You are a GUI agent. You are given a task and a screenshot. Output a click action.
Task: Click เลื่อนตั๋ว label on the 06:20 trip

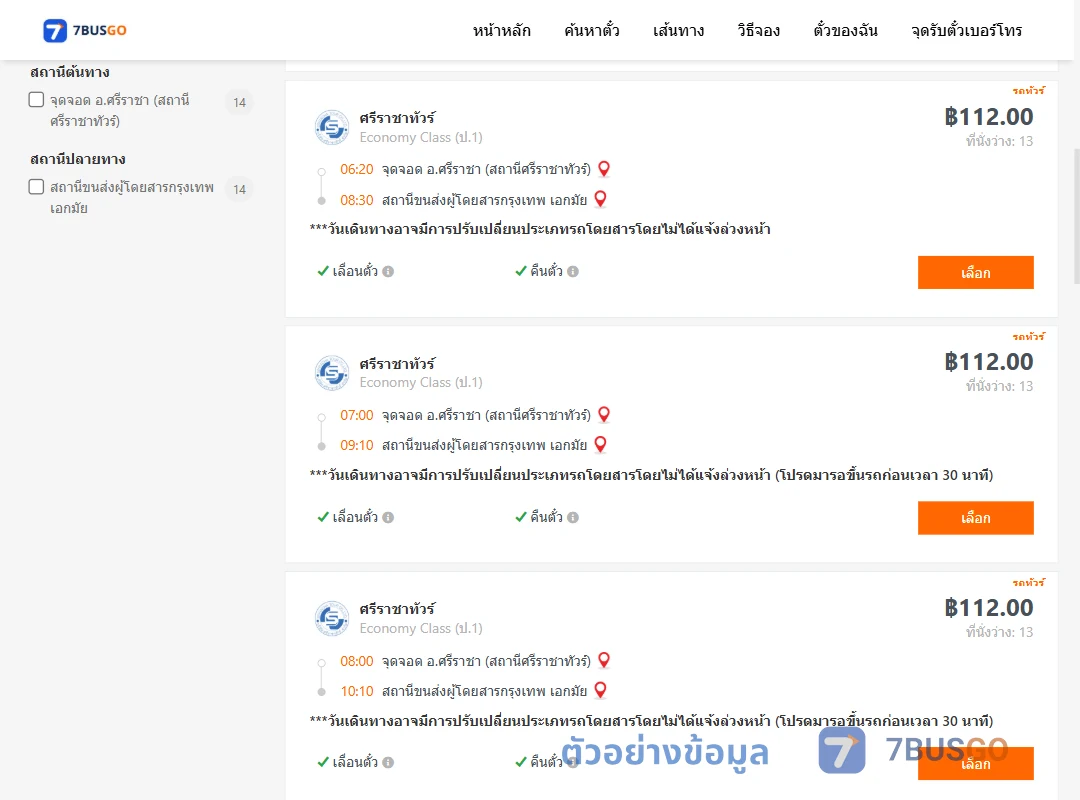[355, 271]
